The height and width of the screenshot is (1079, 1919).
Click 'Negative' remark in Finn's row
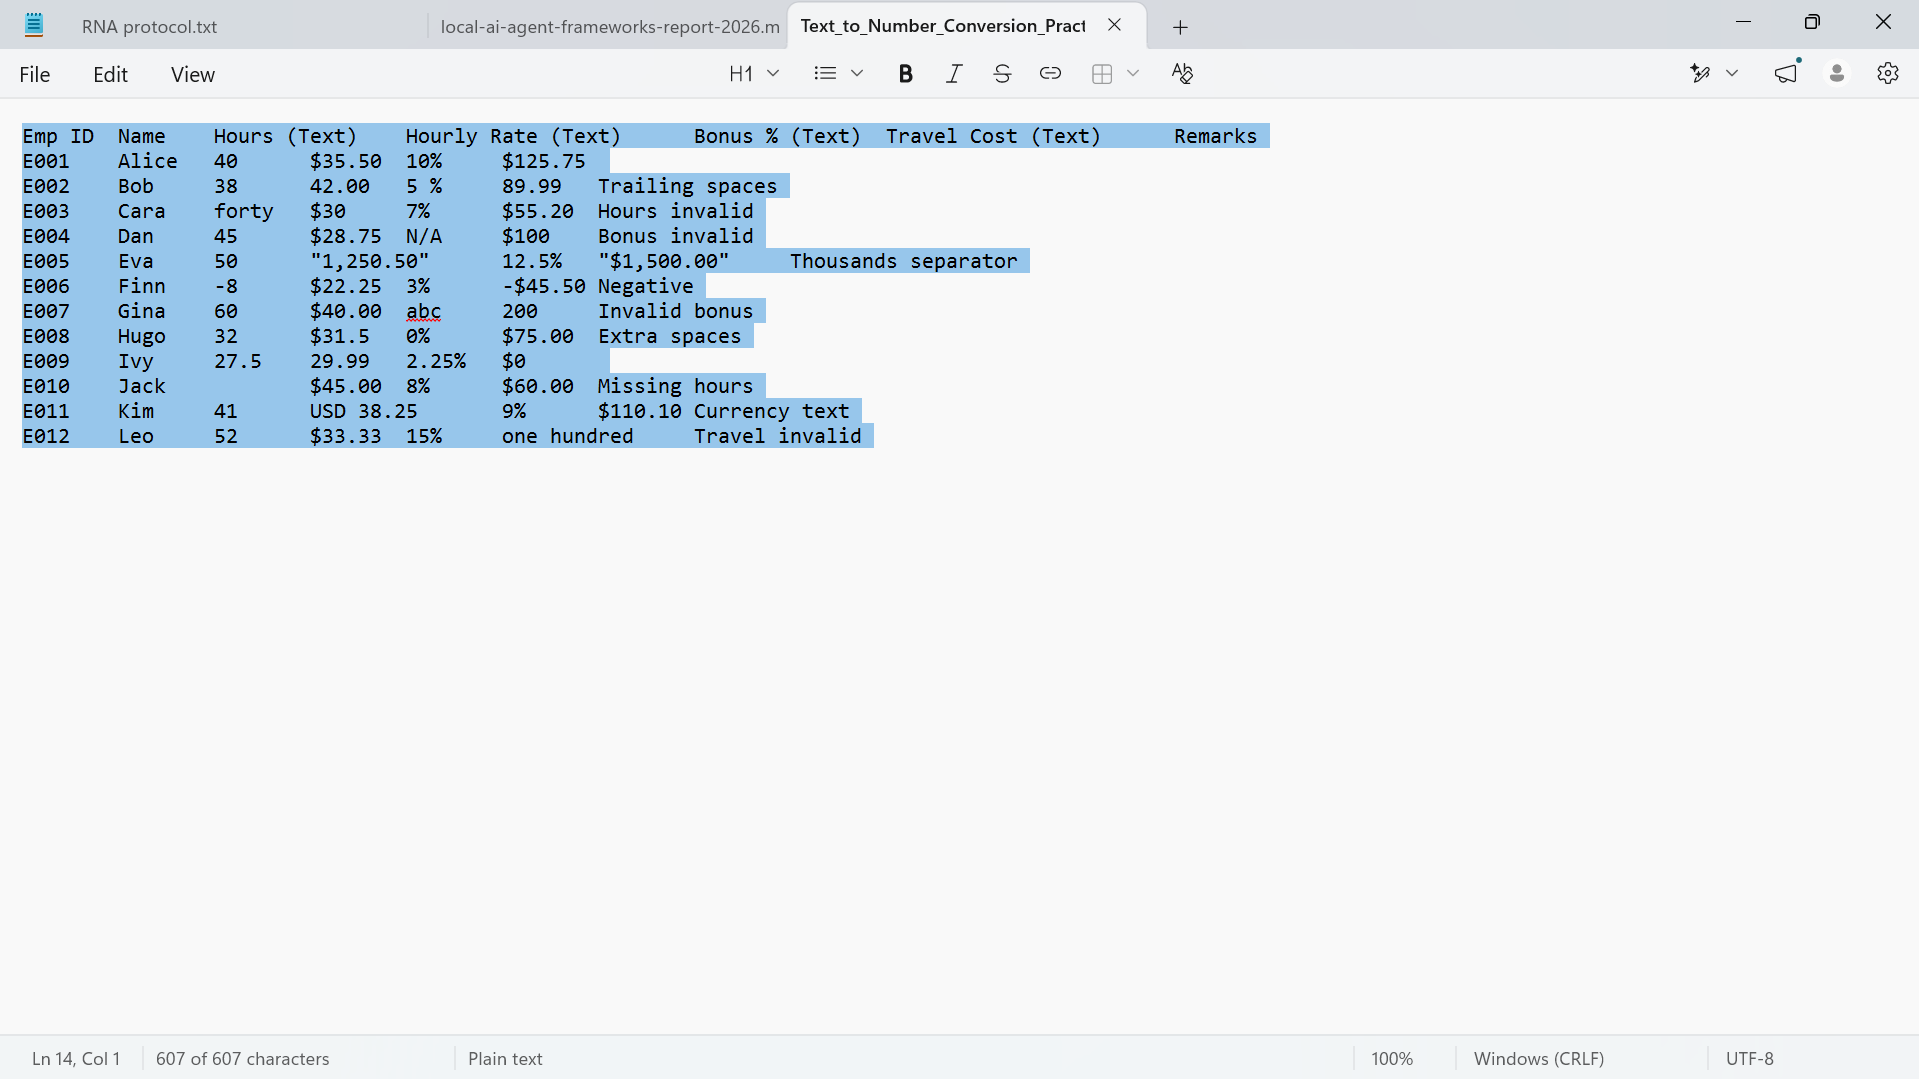pos(646,286)
